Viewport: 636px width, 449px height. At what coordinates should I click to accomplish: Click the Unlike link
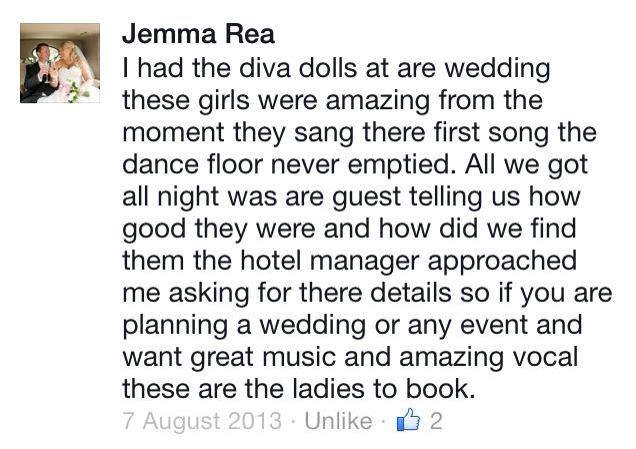tap(338, 421)
